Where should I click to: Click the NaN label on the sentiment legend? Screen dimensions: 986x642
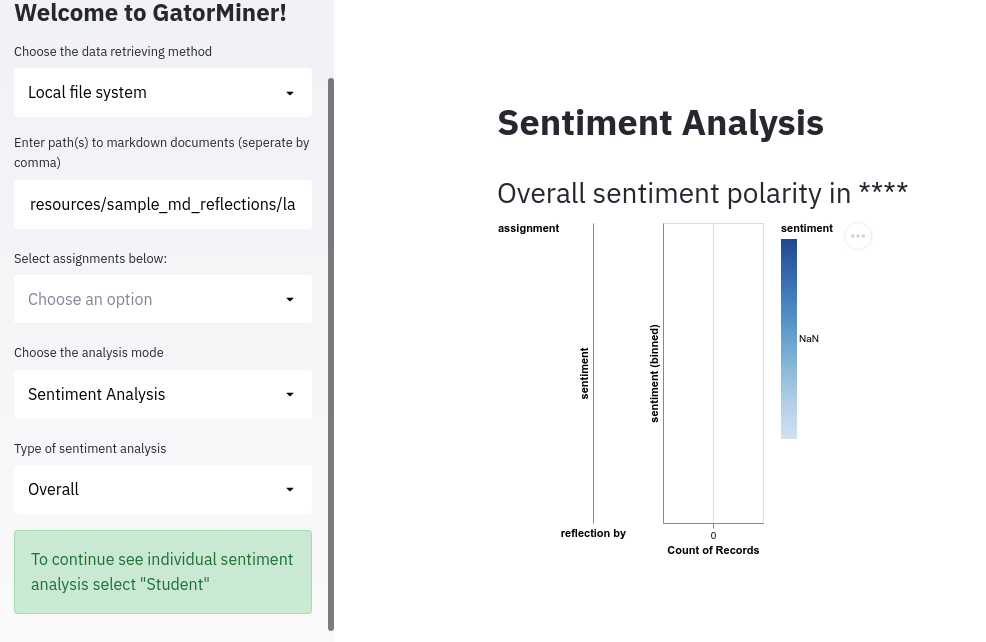(808, 338)
